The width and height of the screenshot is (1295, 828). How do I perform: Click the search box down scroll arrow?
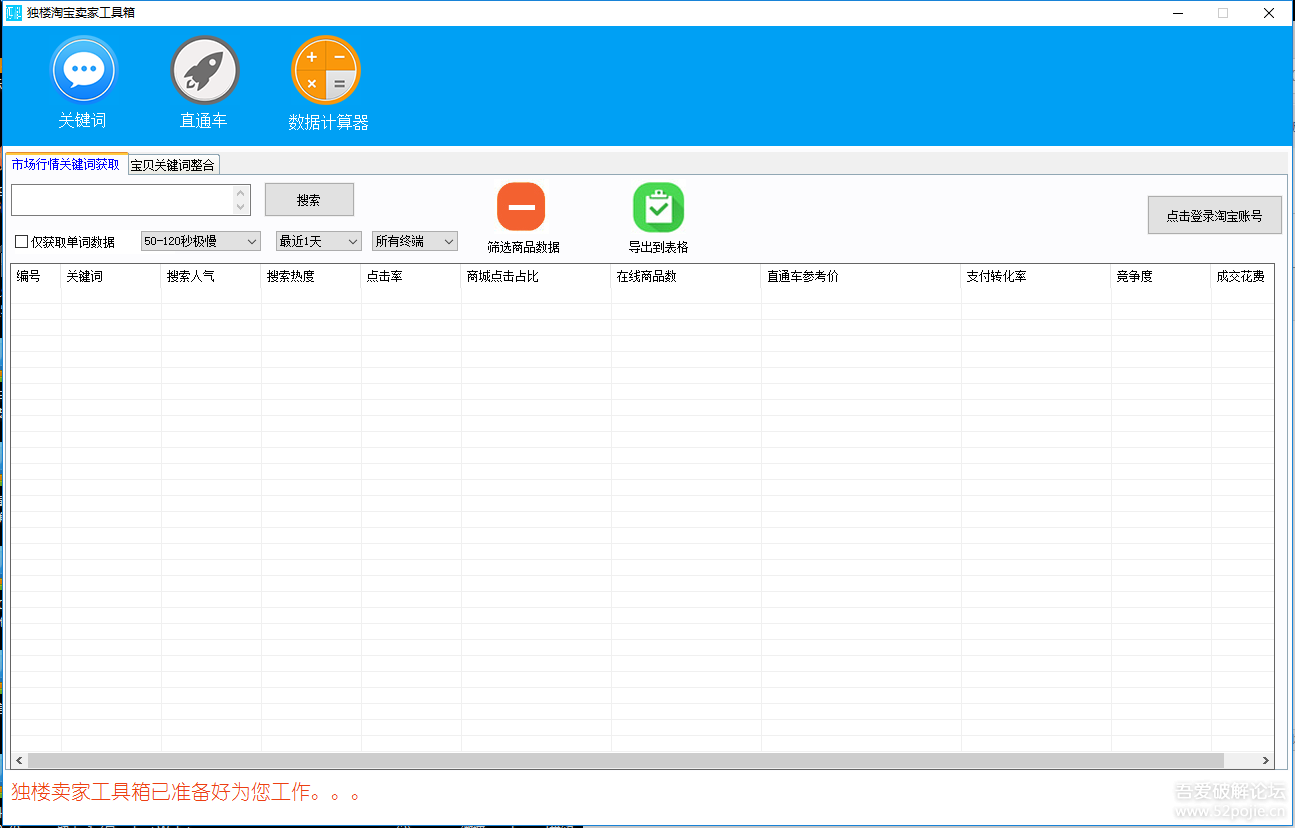(x=240, y=207)
